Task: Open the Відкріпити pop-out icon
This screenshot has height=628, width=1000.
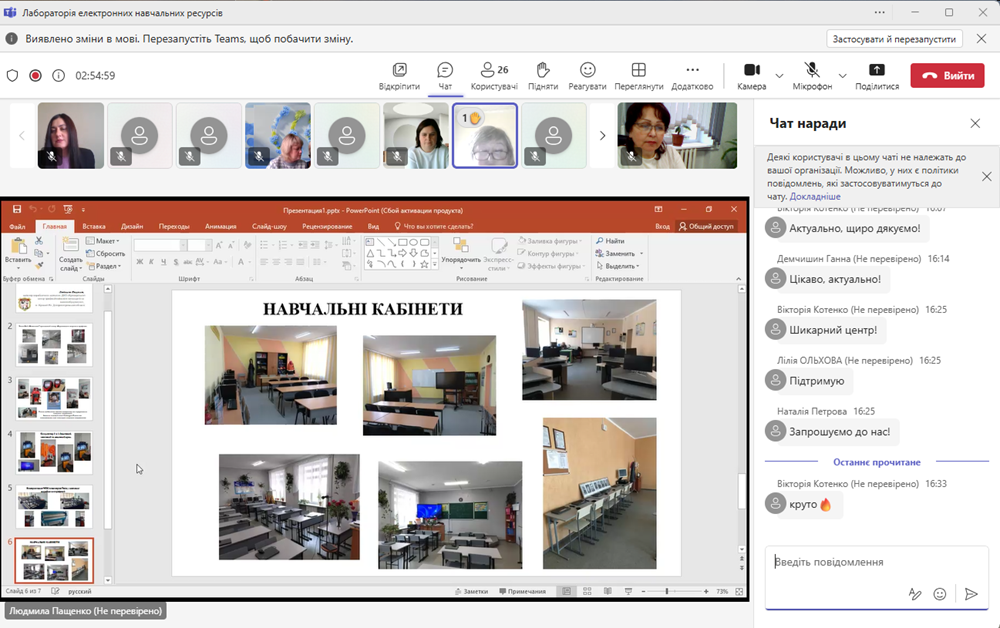Action: click(x=399, y=70)
